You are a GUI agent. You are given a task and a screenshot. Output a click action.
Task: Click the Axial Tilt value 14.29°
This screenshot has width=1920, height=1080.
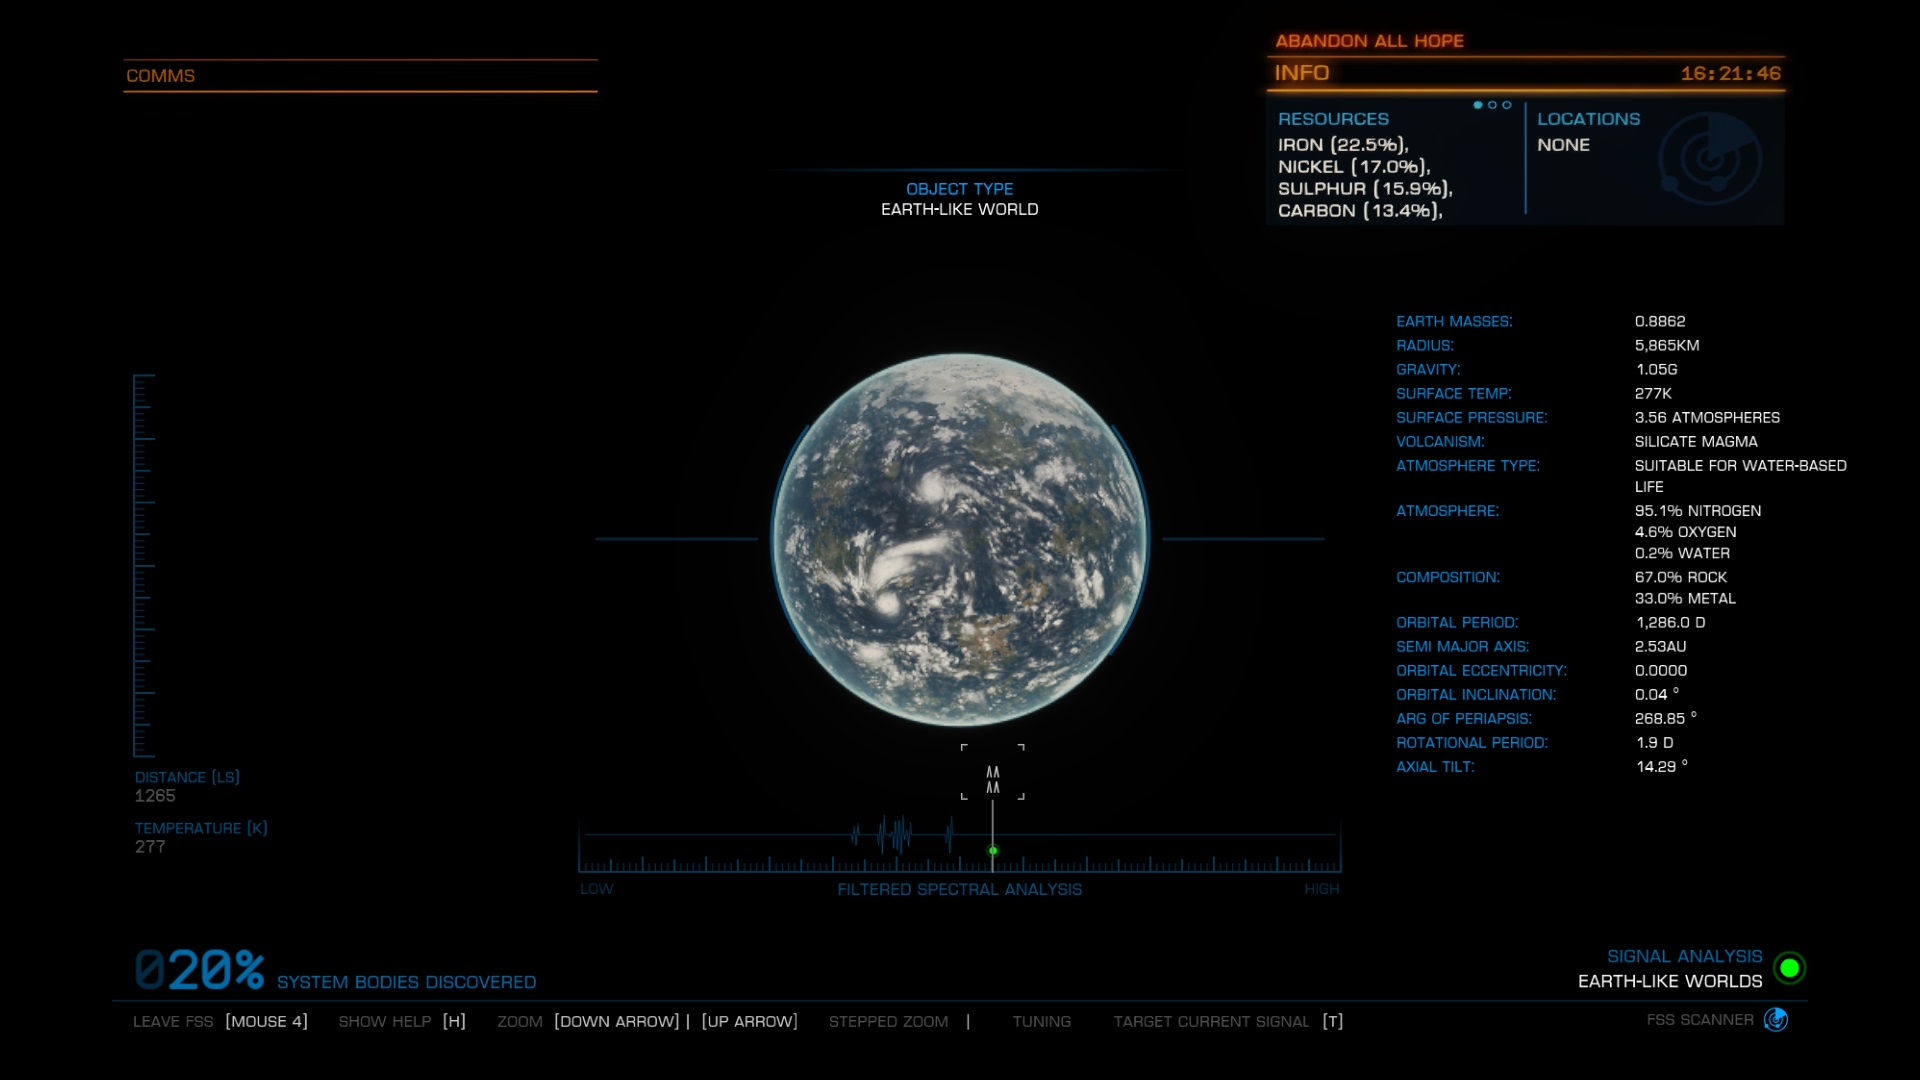pyautogui.click(x=1661, y=766)
